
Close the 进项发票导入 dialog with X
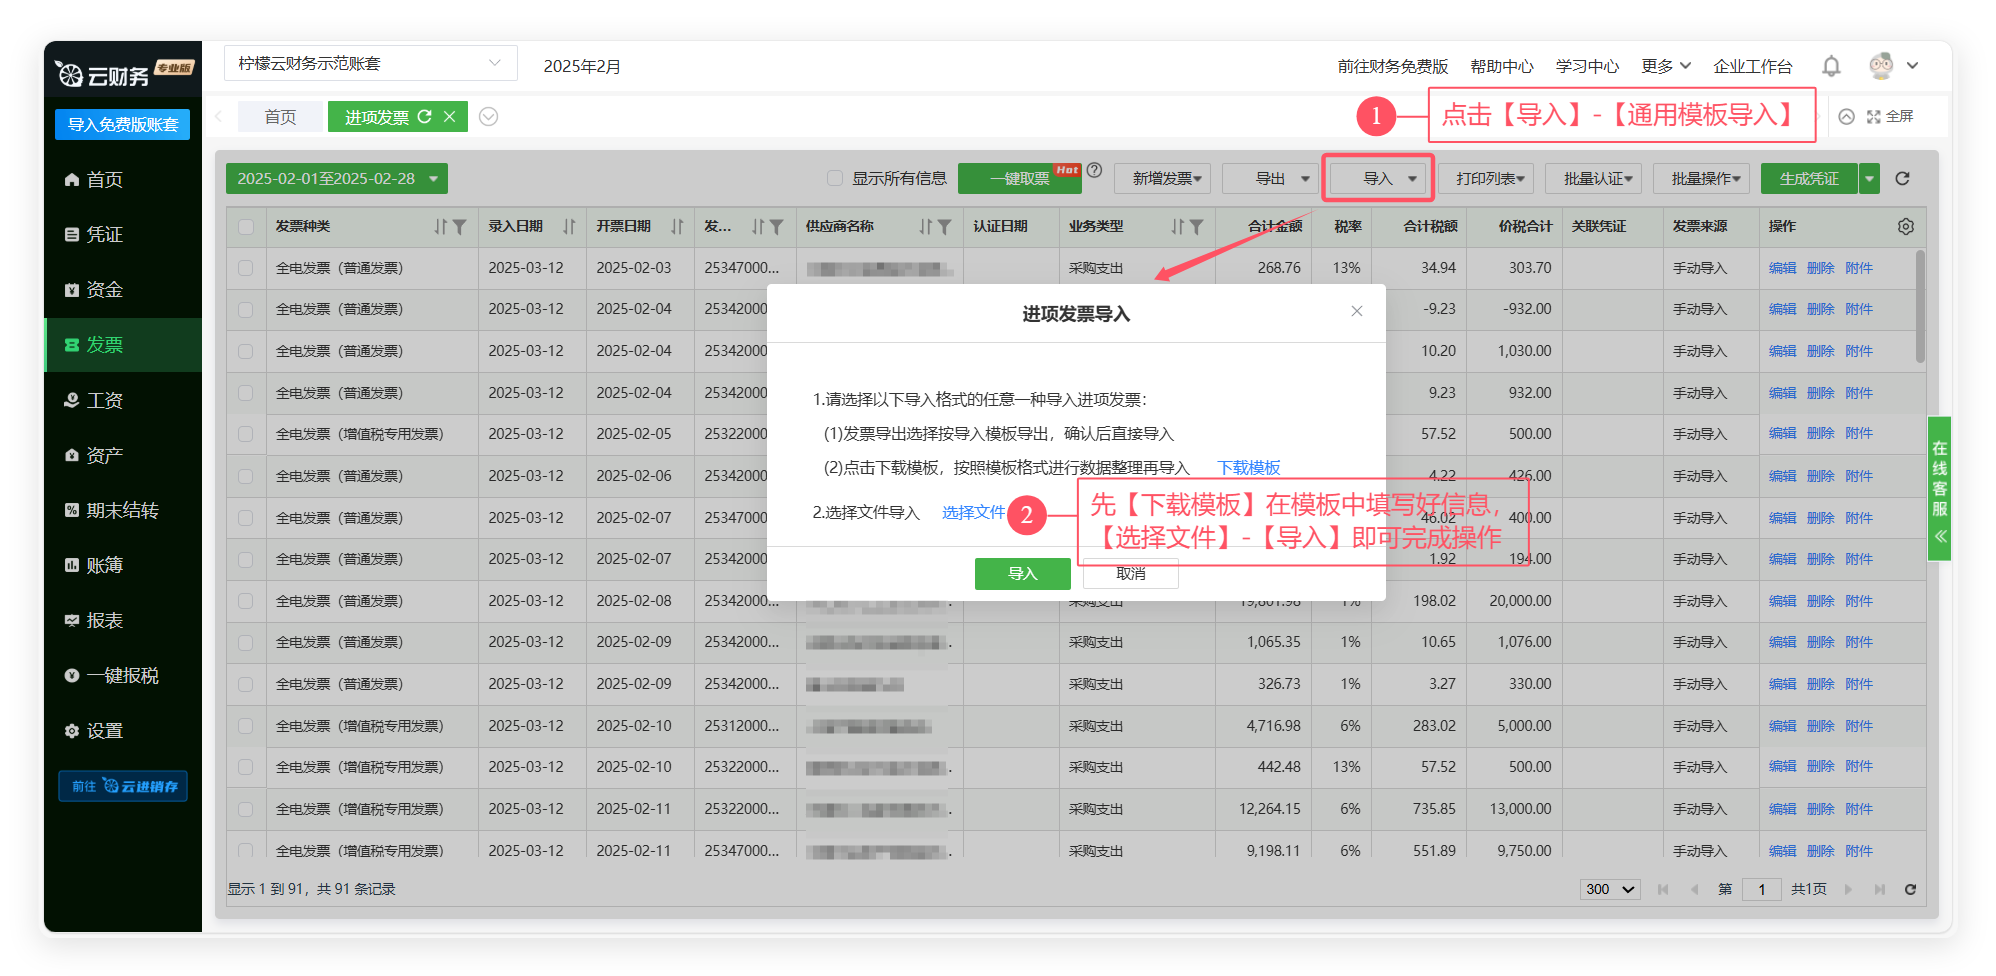[x=1356, y=311]
